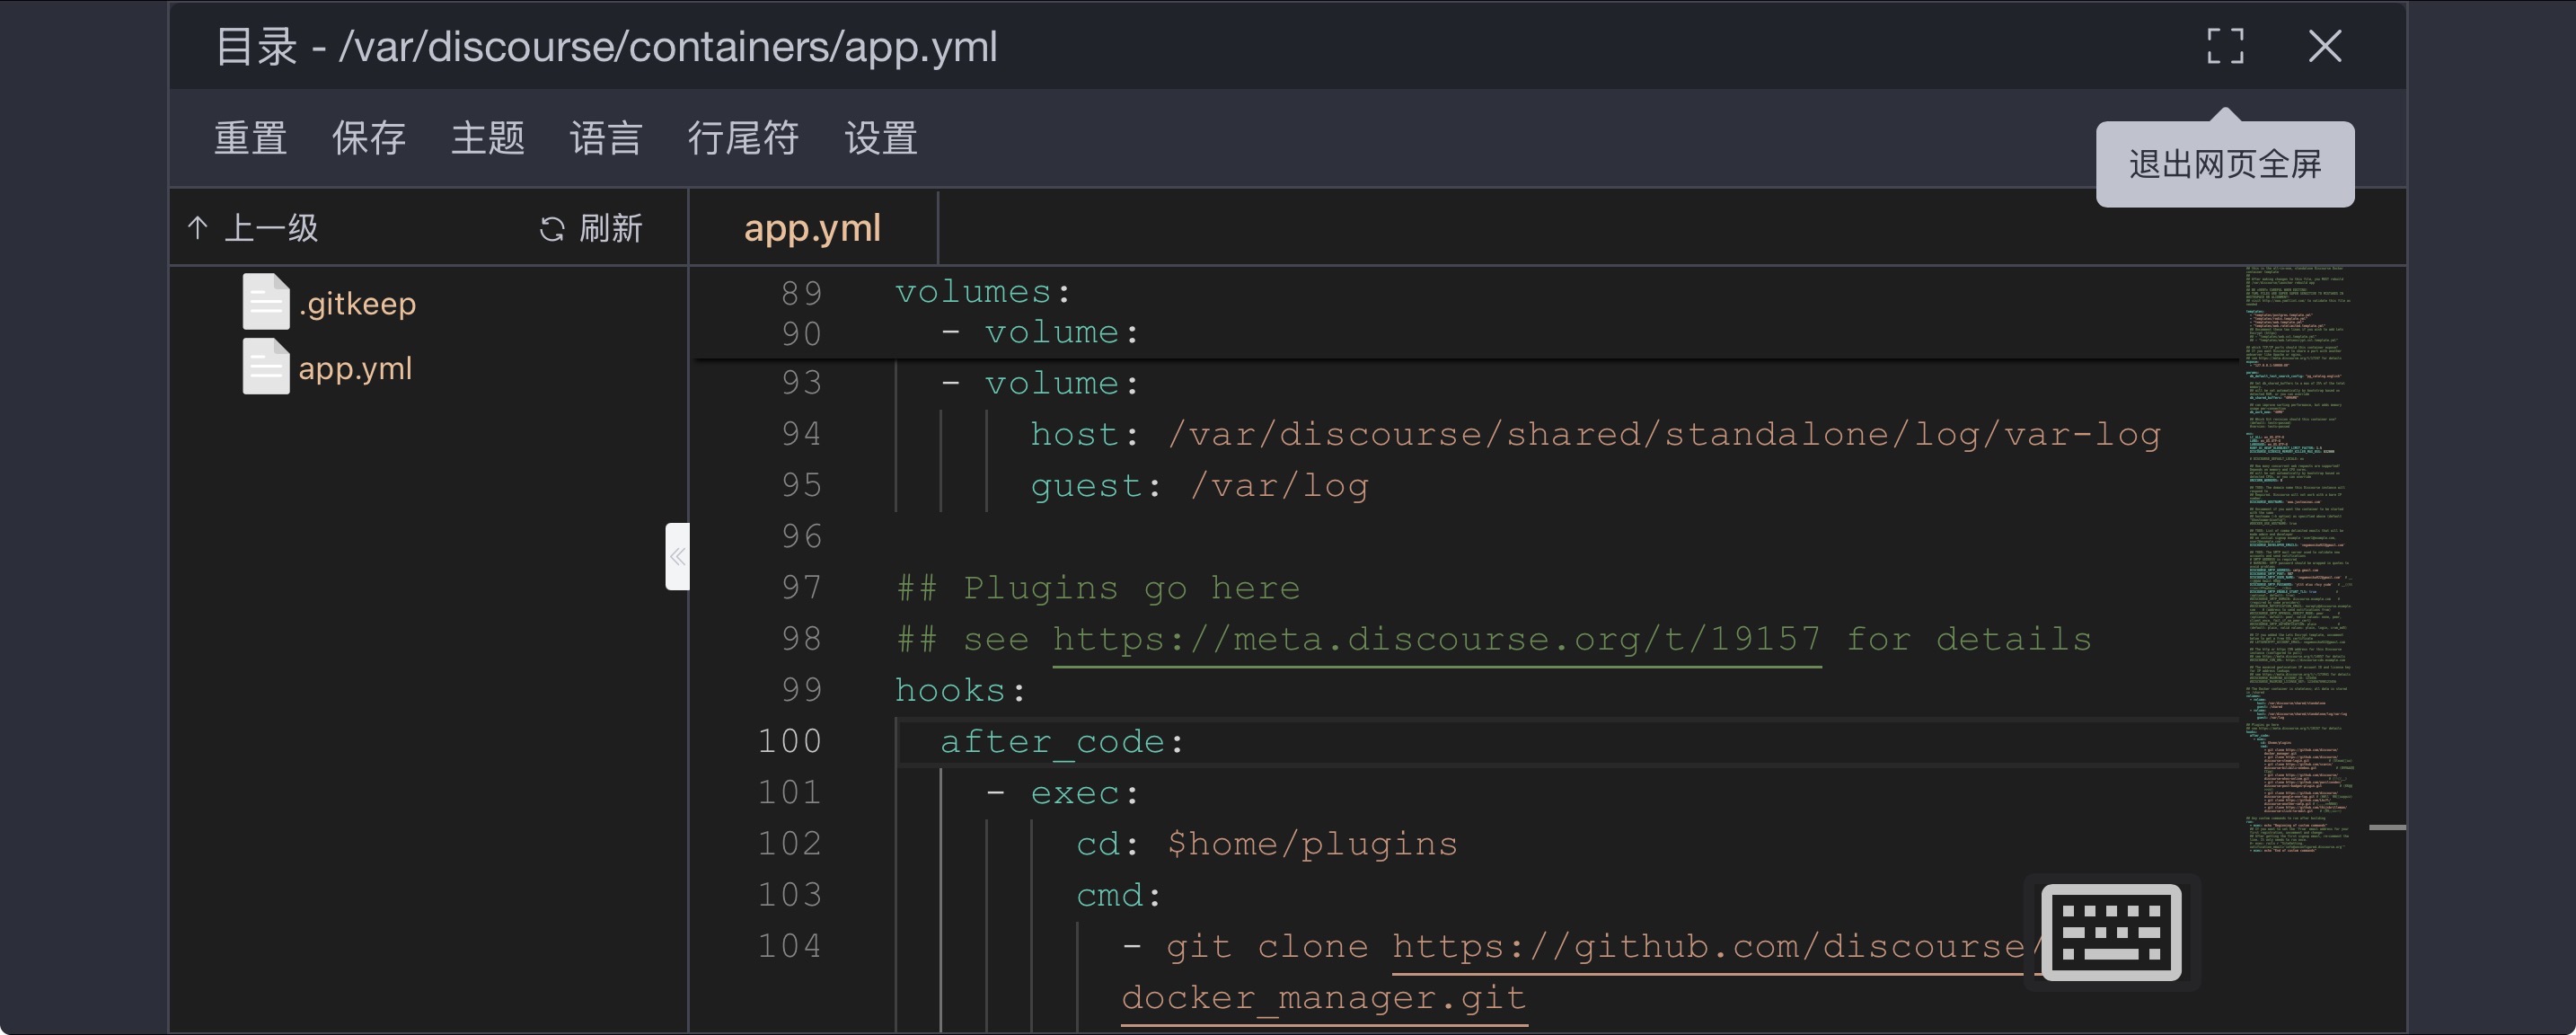Click the .gitkeep file icon
The width and height of the screenshot is (2576, 1035).
point(266,302)
